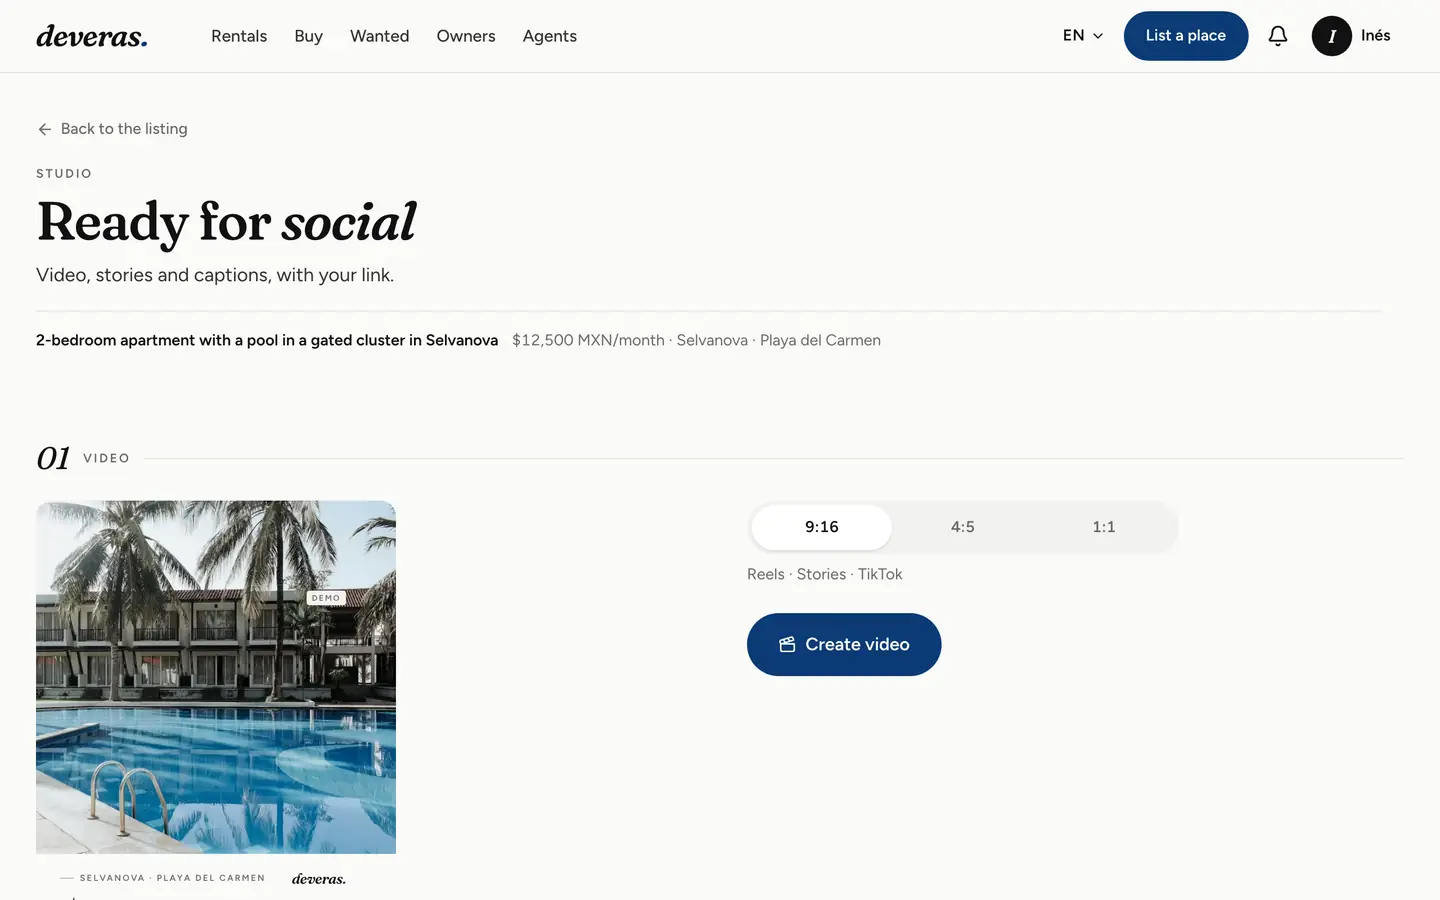Click the back arrow icon

tap(44, 129)
